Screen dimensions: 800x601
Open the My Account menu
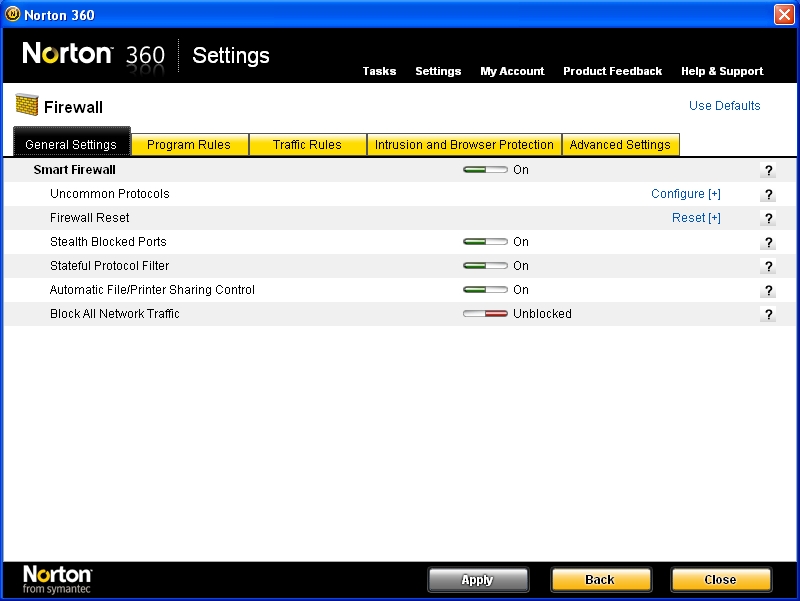[512, 71]
